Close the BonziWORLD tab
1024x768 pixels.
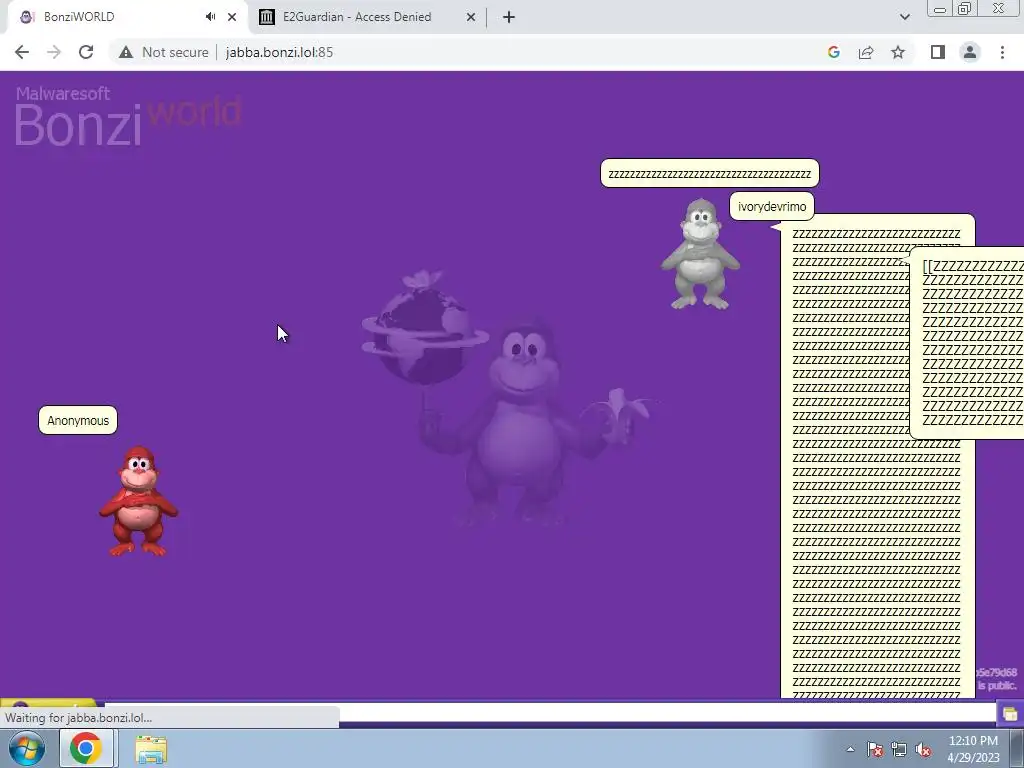[x=232, y=17]
